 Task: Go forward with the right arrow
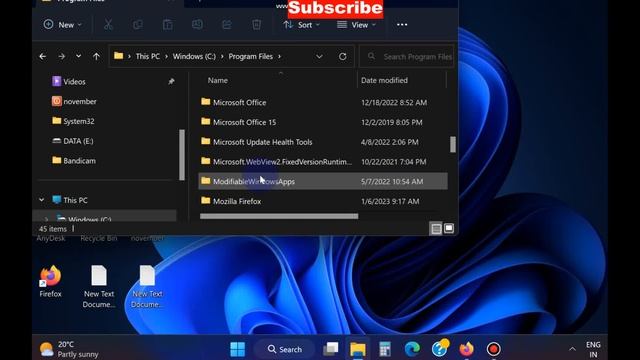(x=62, y=56)
